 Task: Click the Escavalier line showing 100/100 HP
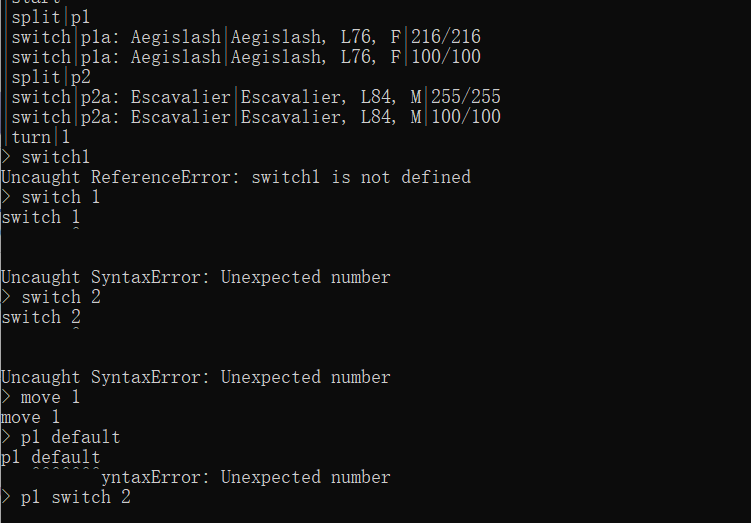256,117
